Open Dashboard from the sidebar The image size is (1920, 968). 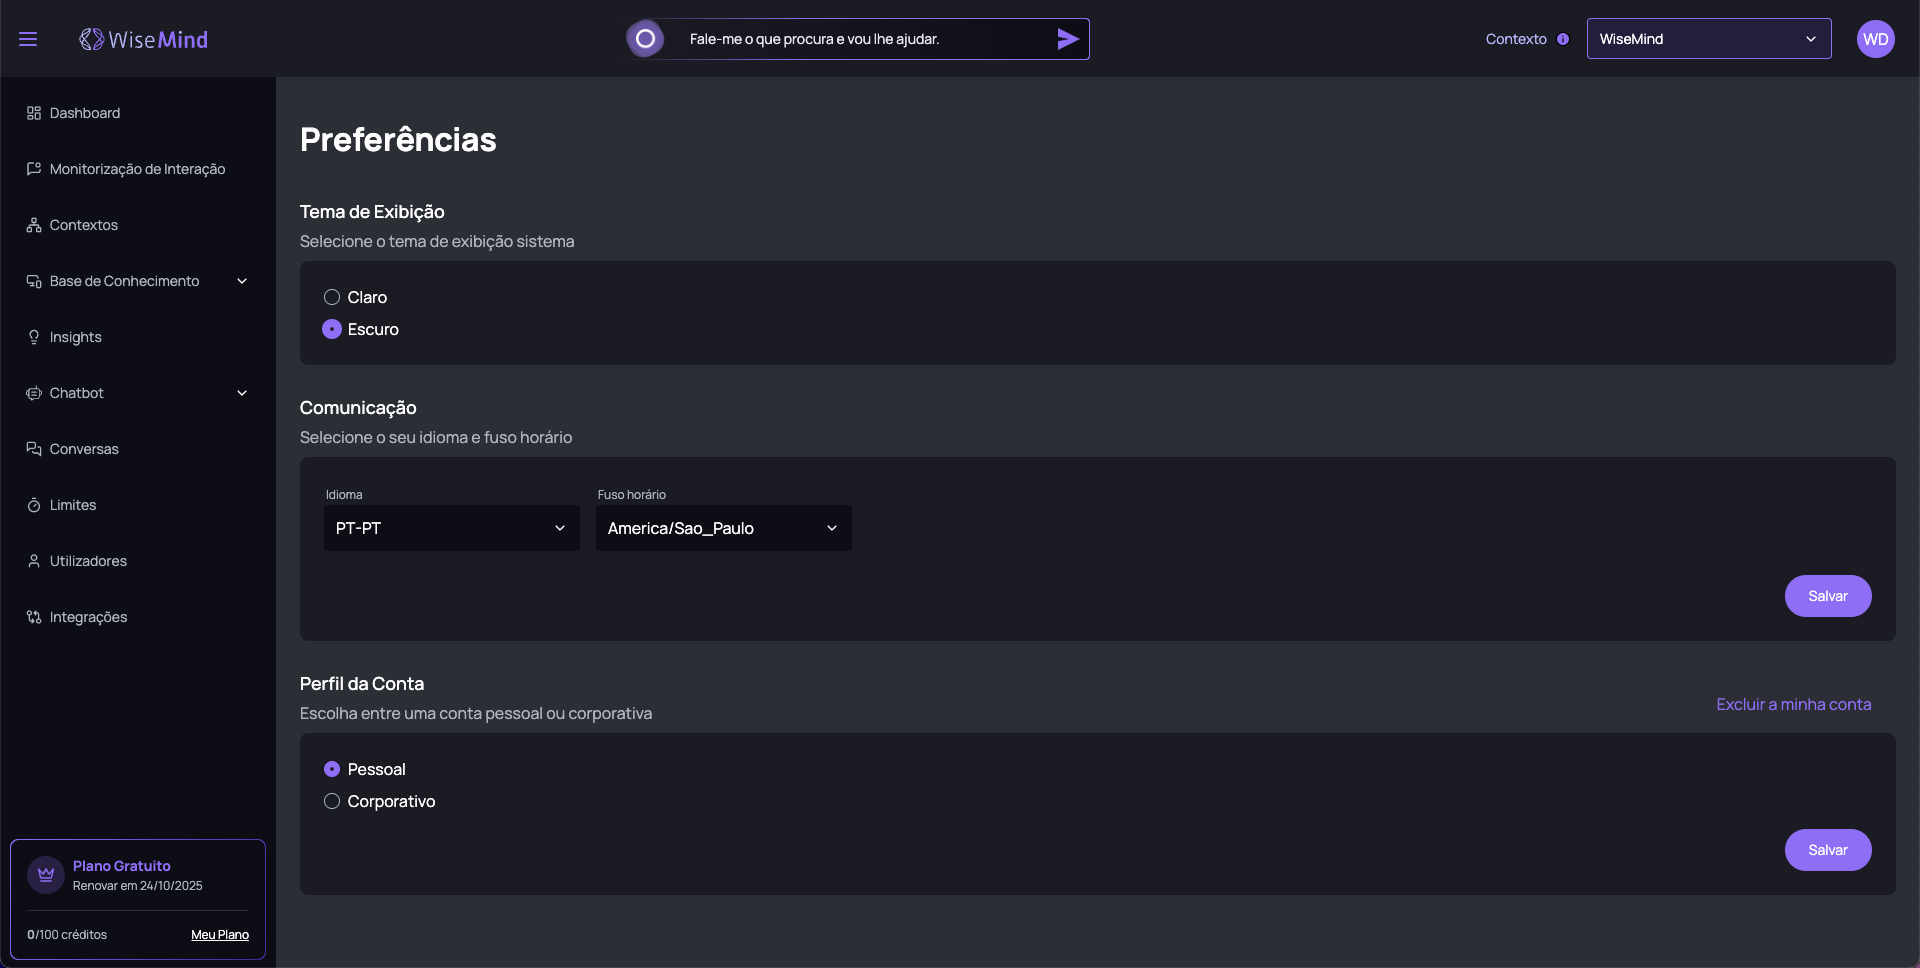(85, 113)
